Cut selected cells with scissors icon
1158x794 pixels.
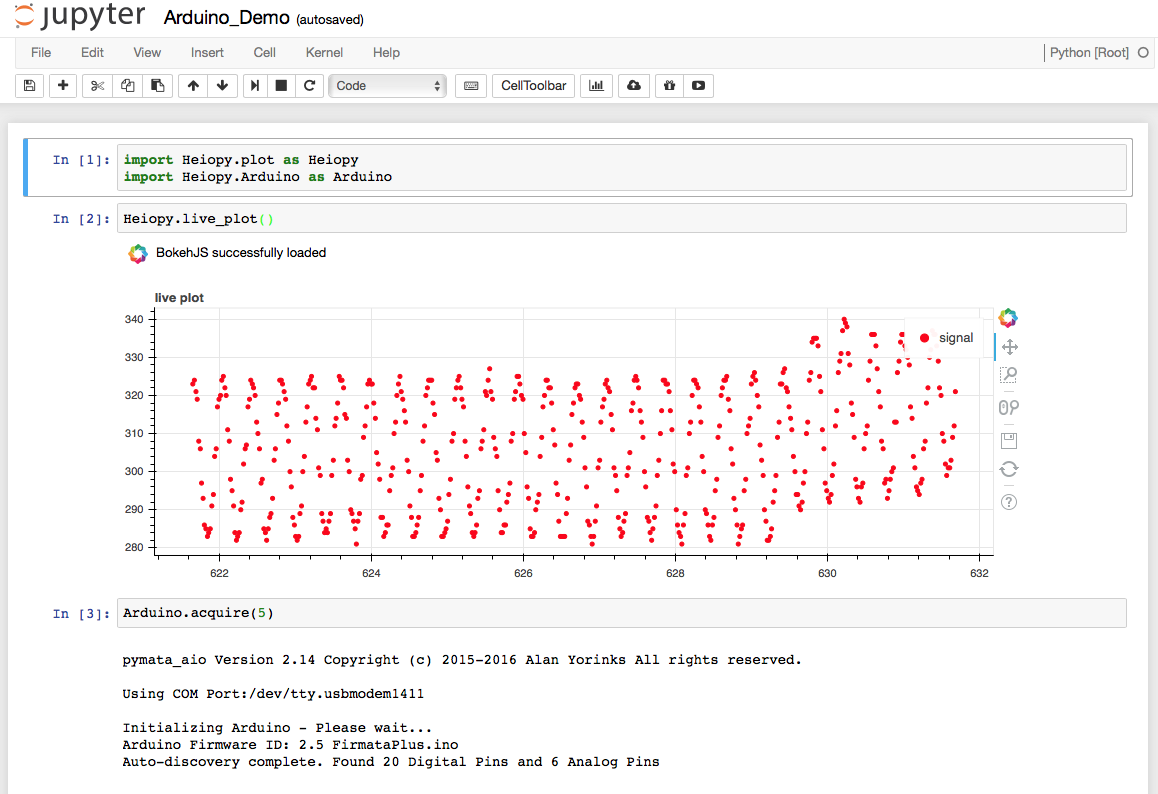[x=97, y=86]
